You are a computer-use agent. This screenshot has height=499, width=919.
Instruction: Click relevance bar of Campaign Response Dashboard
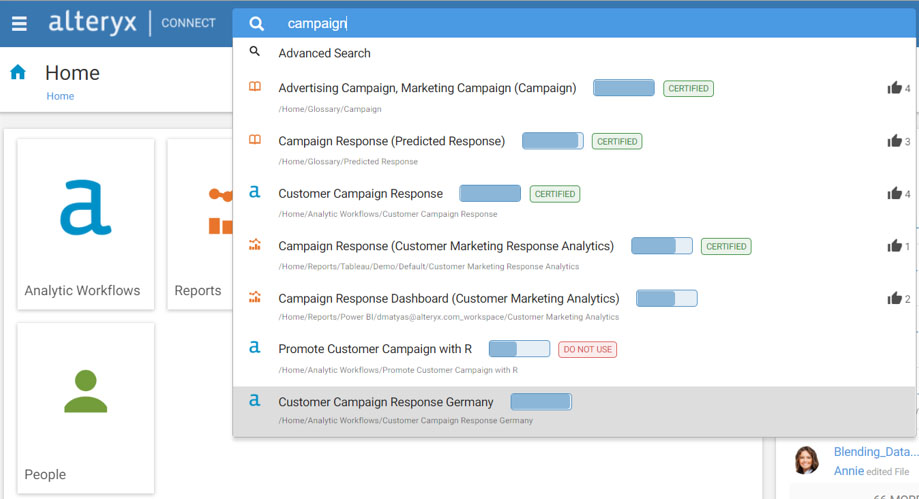[x=667, y=298]
